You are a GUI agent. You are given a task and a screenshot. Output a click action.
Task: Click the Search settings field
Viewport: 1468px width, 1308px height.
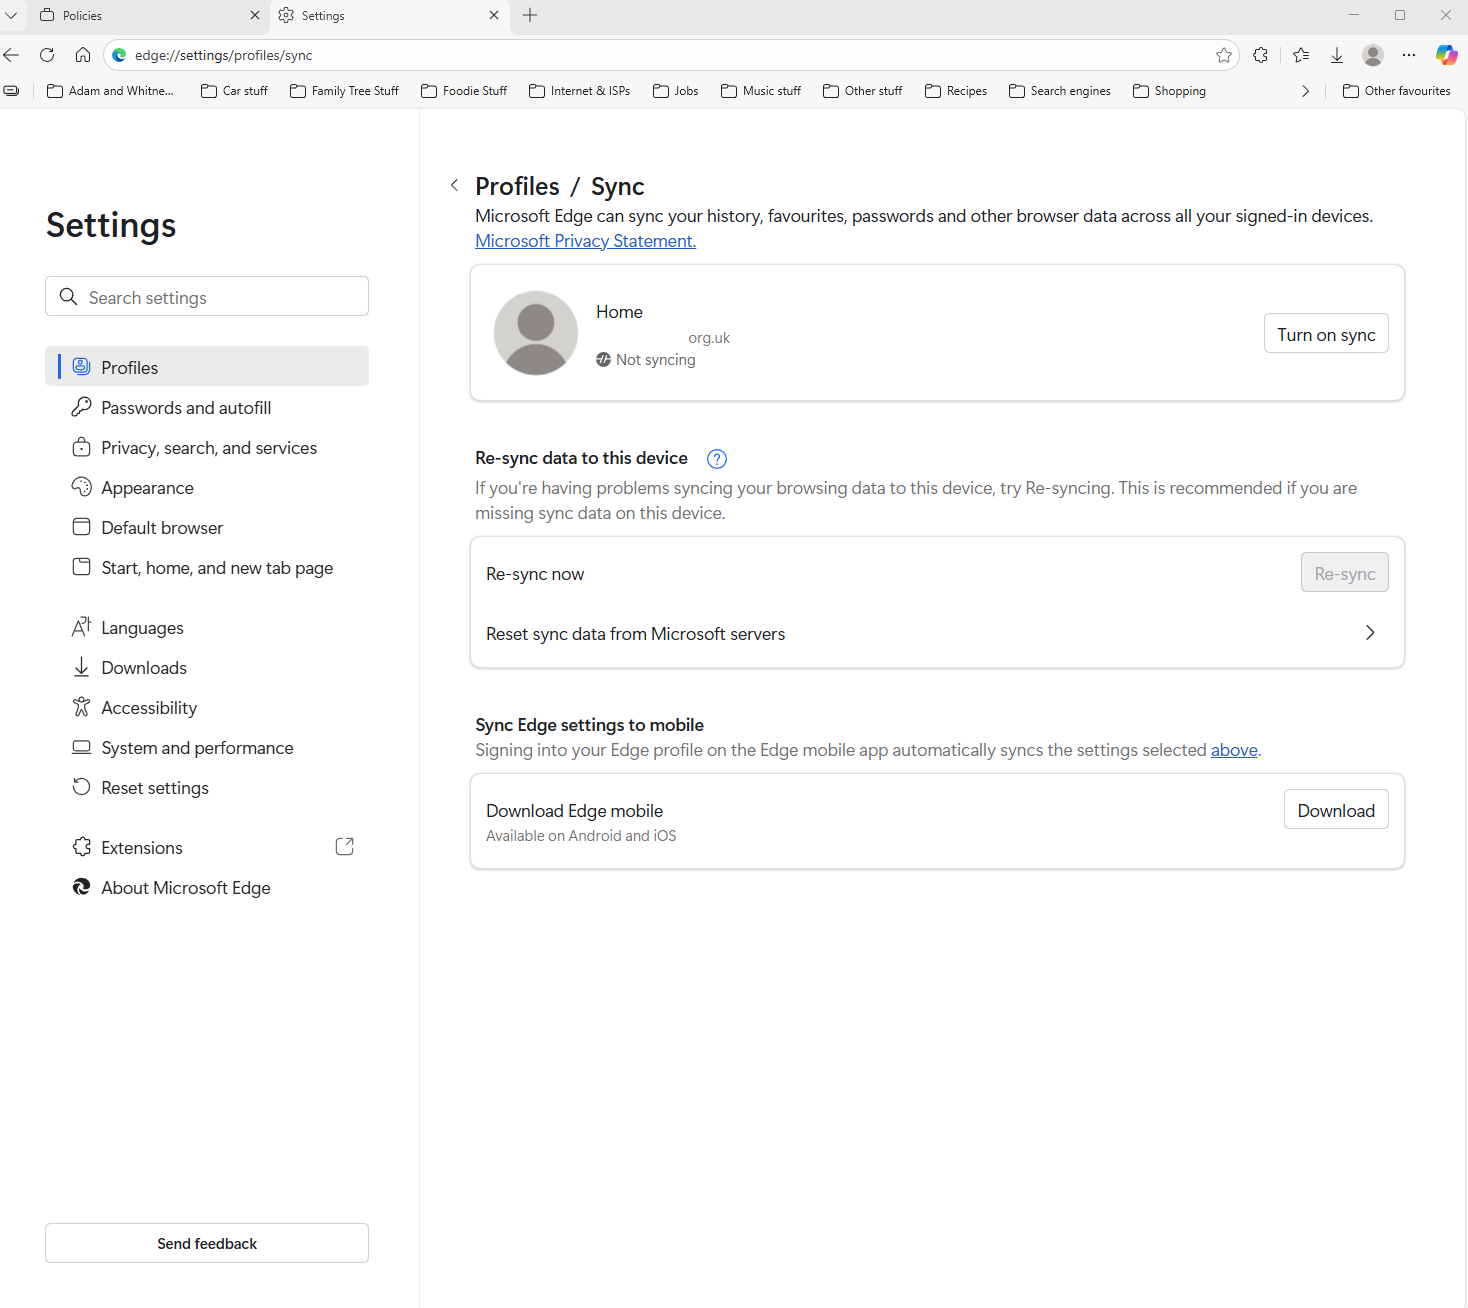[206, 296]
